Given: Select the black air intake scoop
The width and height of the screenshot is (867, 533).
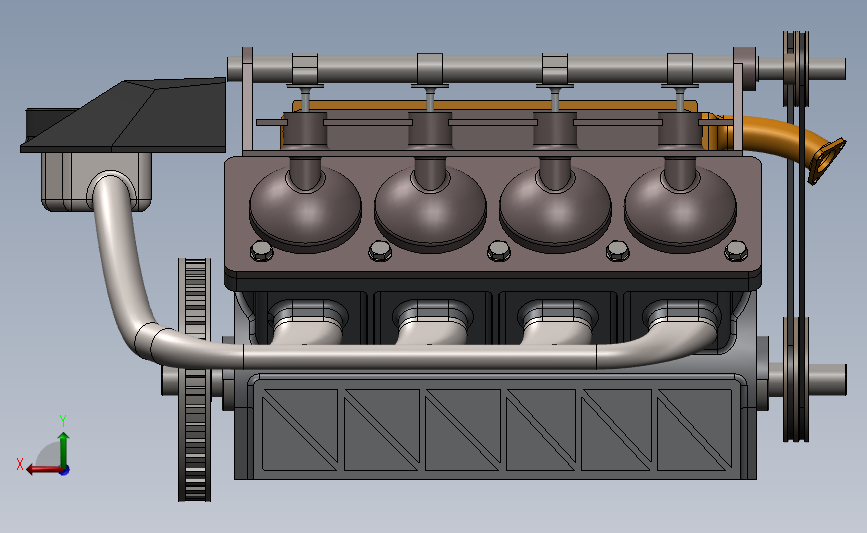Looking at the screenshot, I should point(124,116).
